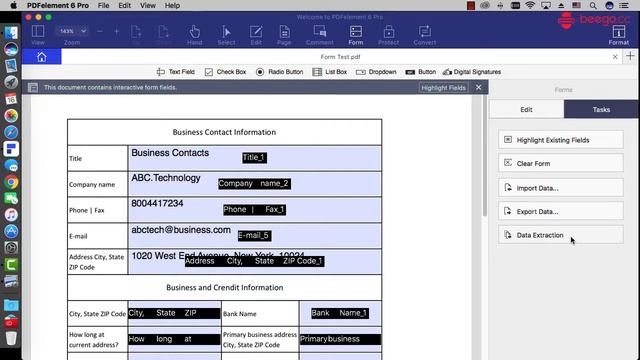The image size is (640, 360).
Task: Open the View panel toolbar icon
Action: pos(38,35)
